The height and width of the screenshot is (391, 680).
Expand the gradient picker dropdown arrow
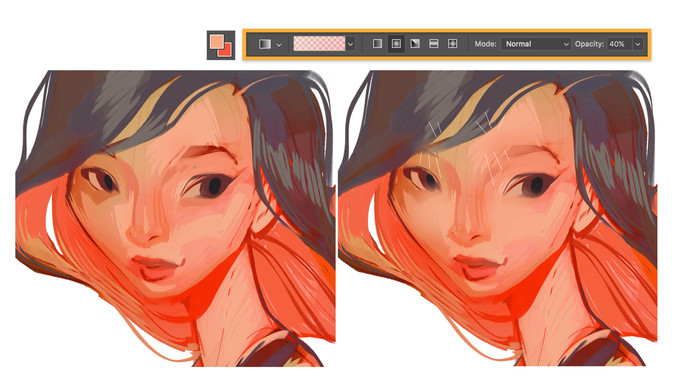[350, 44]
